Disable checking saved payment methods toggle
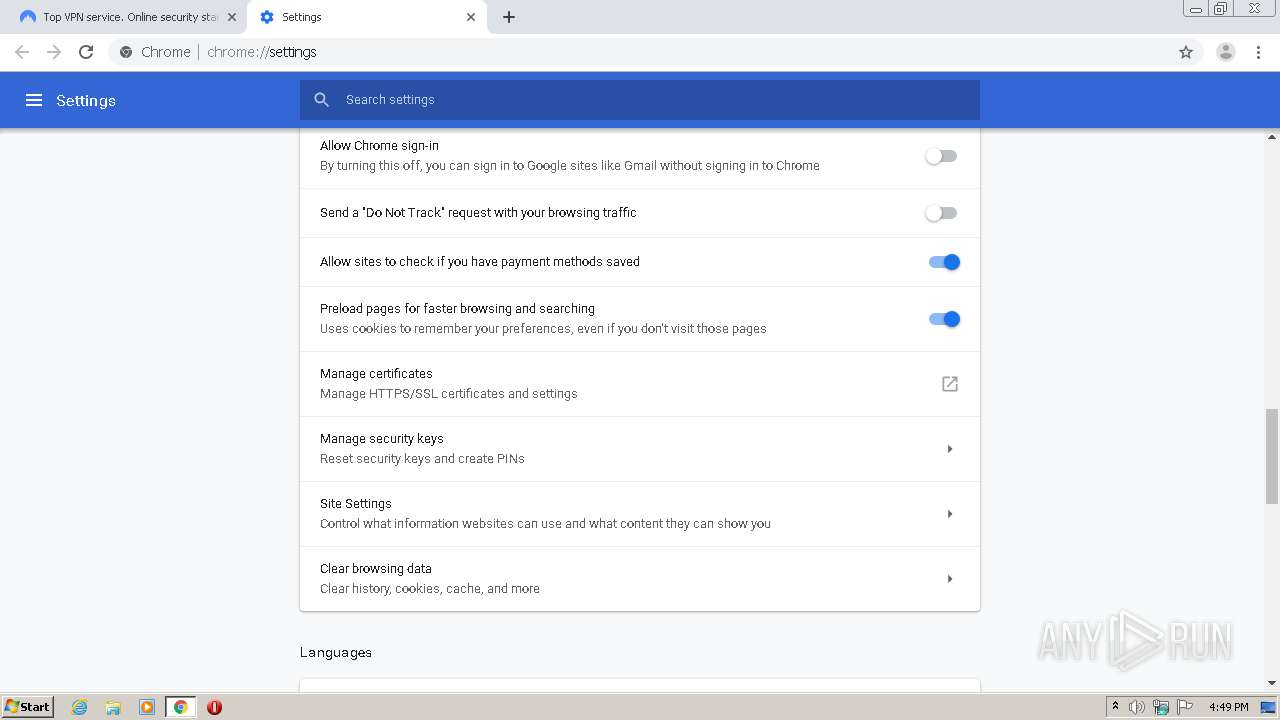This screenshot has height=720, width=1280. pos(944,262)
